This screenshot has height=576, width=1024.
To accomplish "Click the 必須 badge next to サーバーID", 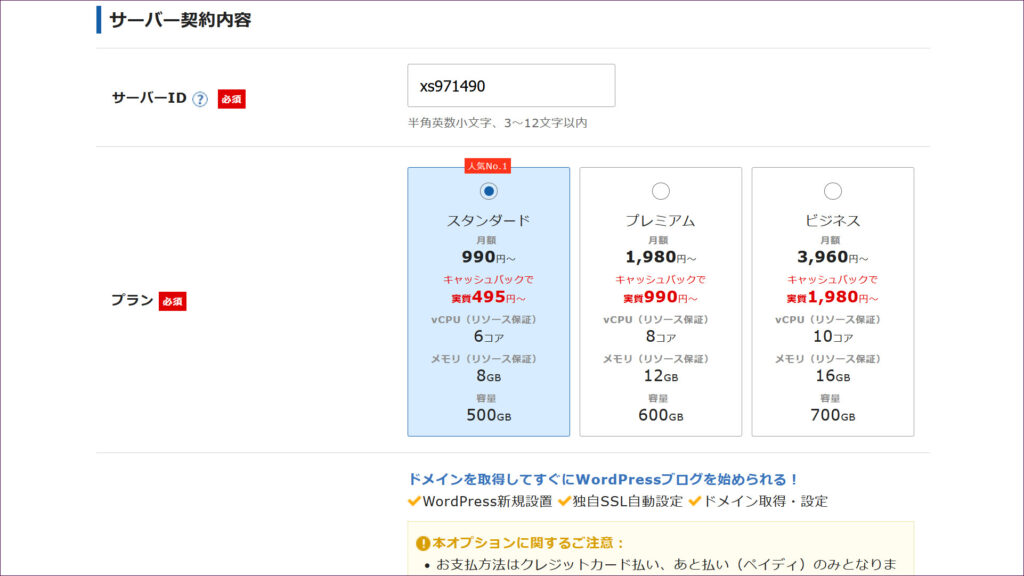I will pyautogui.click(x=231, y=99).
